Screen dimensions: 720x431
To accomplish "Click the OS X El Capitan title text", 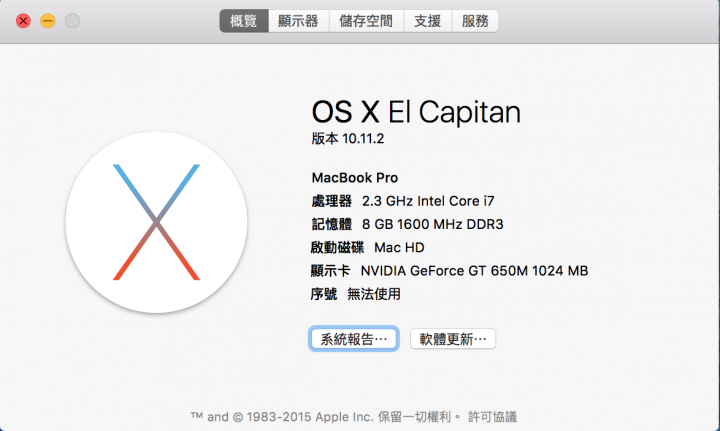I will pos(416,112).
